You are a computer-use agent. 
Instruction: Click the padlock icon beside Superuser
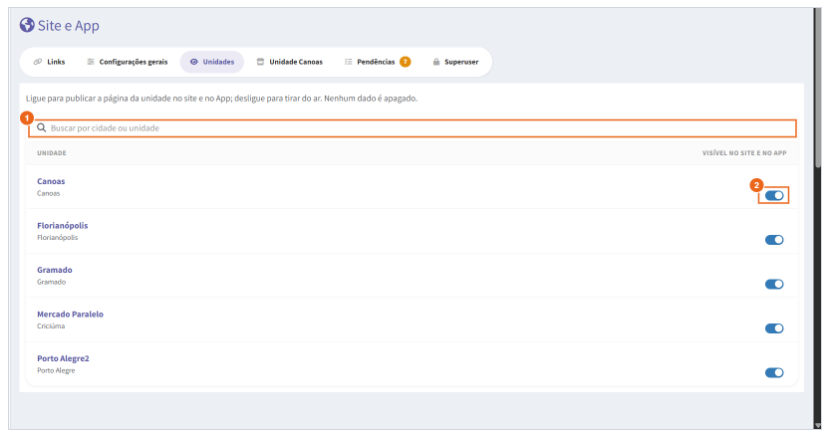[x=436, y=62]
